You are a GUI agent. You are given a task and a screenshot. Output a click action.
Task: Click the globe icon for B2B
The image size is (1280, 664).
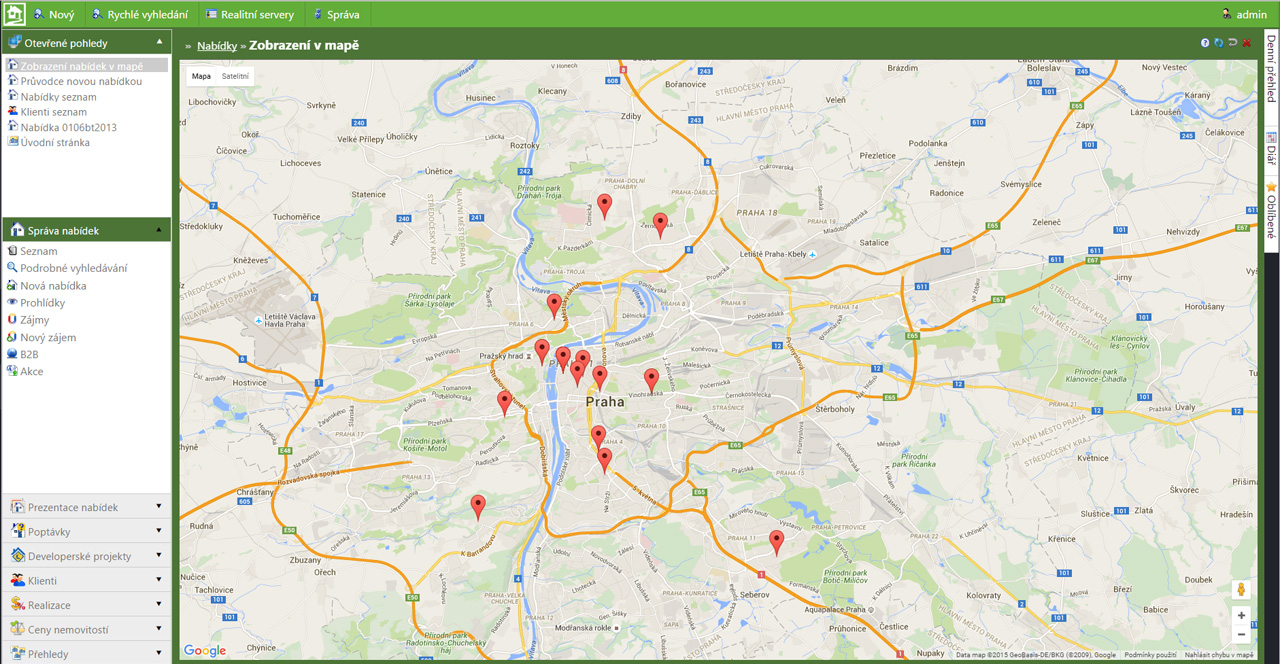tap(12, 354)
